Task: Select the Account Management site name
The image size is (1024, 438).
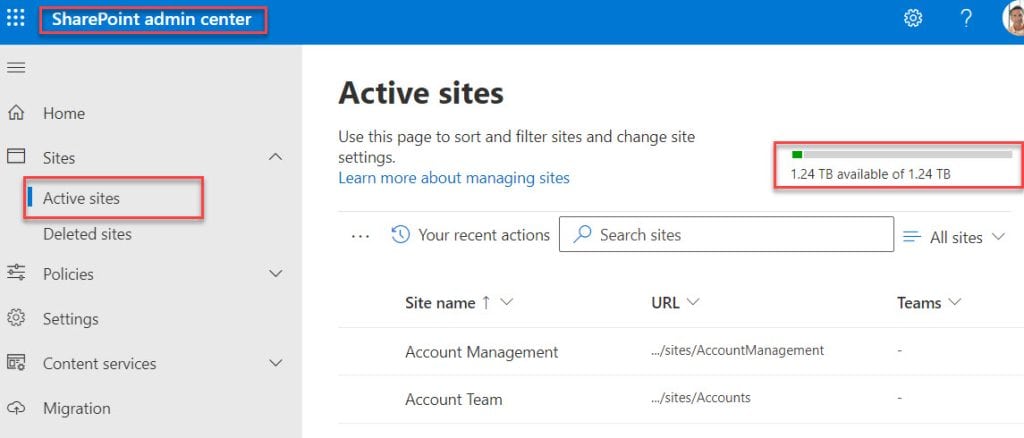Action: [481, 352]
